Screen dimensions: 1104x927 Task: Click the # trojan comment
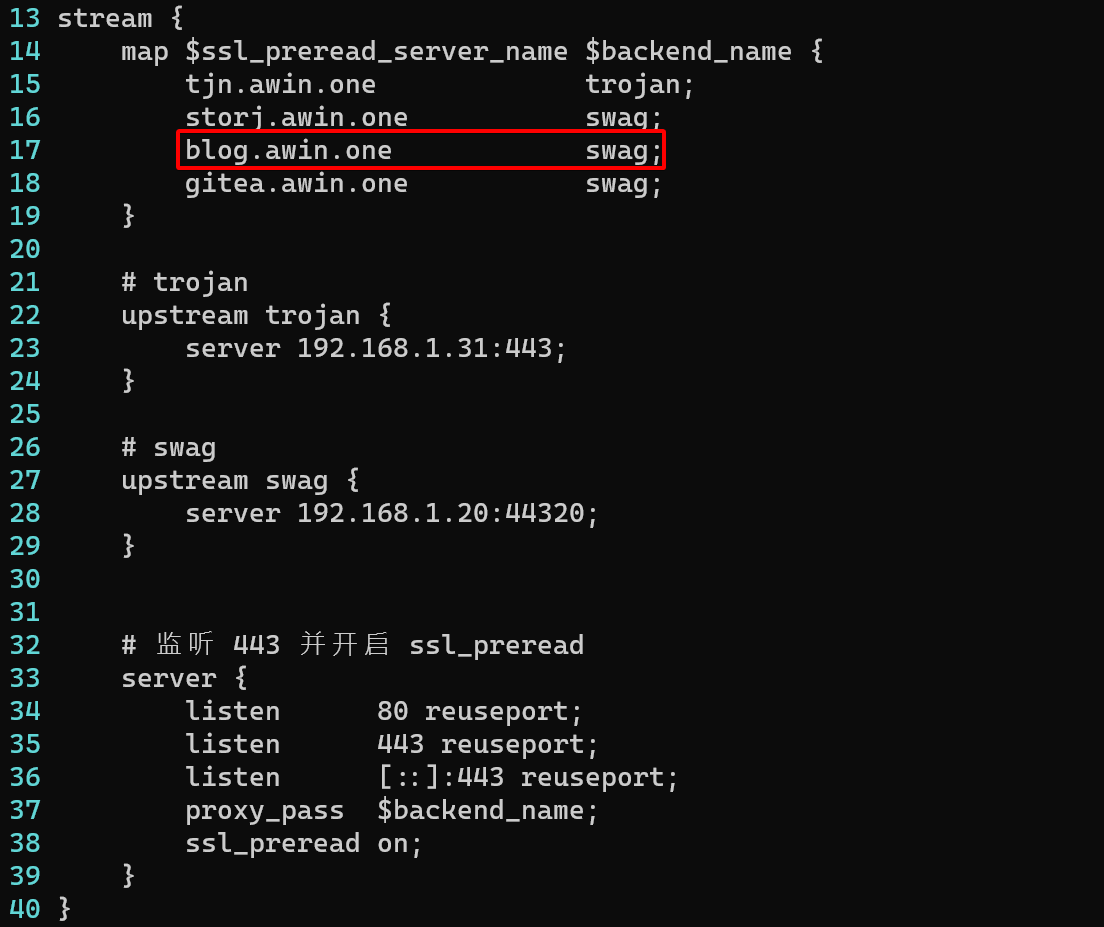[185, 282]
